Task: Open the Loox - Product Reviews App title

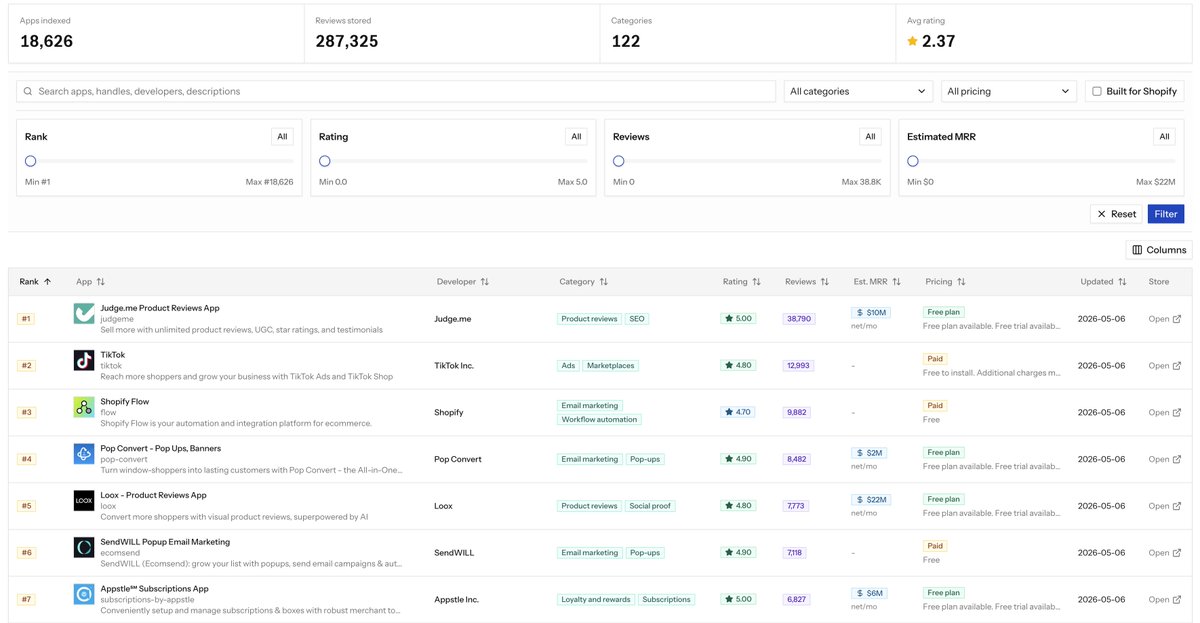Action: tap(153, 495)
